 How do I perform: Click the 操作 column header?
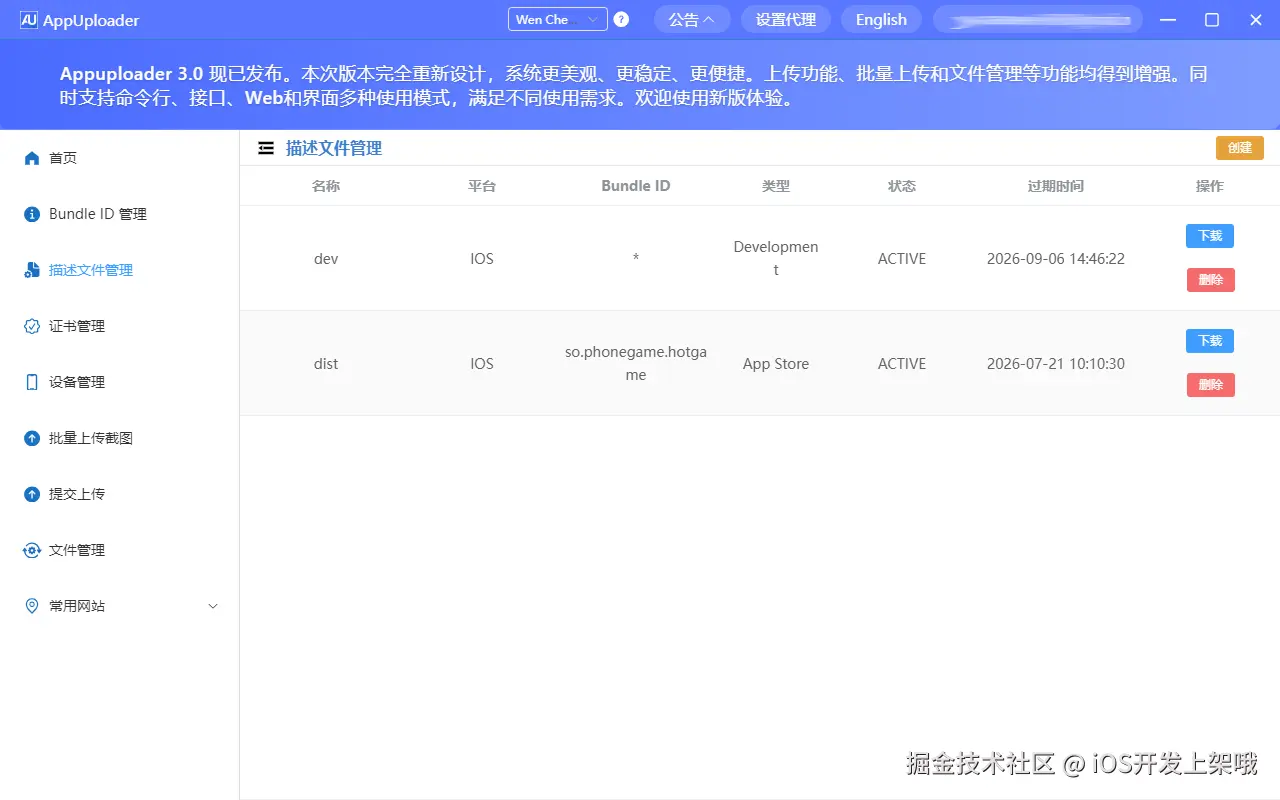coord(1210,186)
